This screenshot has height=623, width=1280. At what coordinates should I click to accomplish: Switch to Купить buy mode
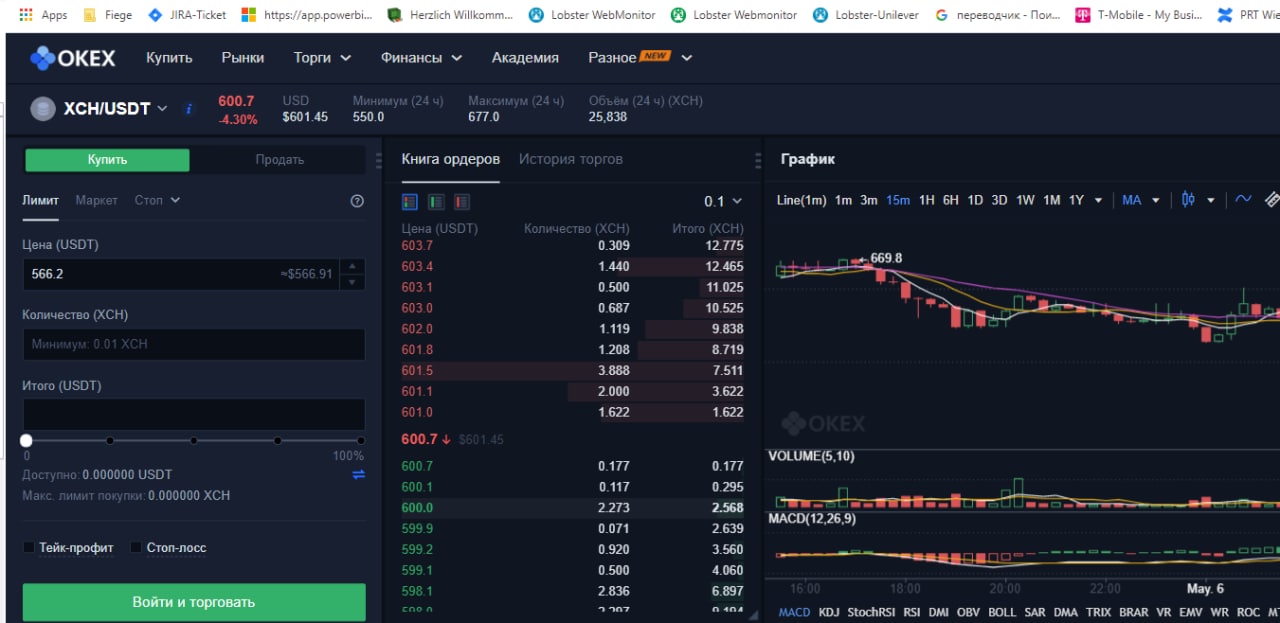coord(107,160)
